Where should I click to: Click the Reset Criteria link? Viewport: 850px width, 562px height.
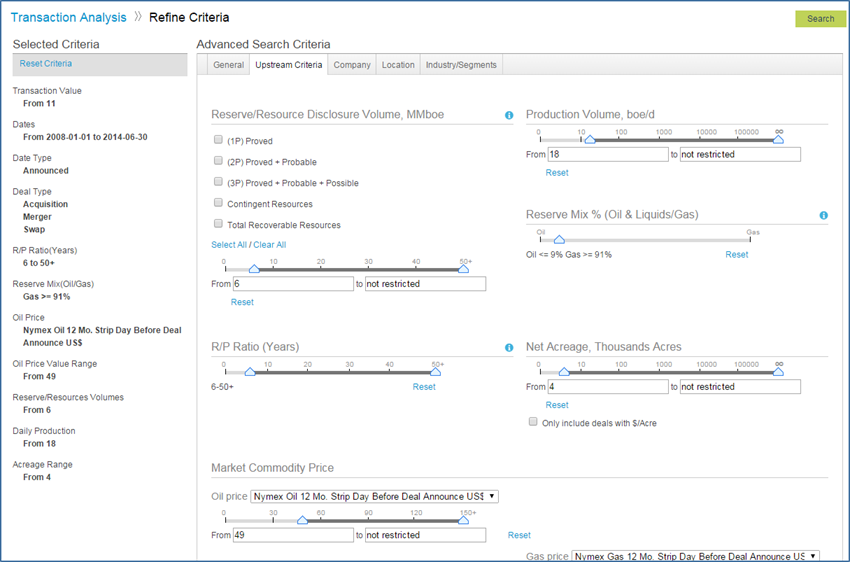(x=46, y=64)
